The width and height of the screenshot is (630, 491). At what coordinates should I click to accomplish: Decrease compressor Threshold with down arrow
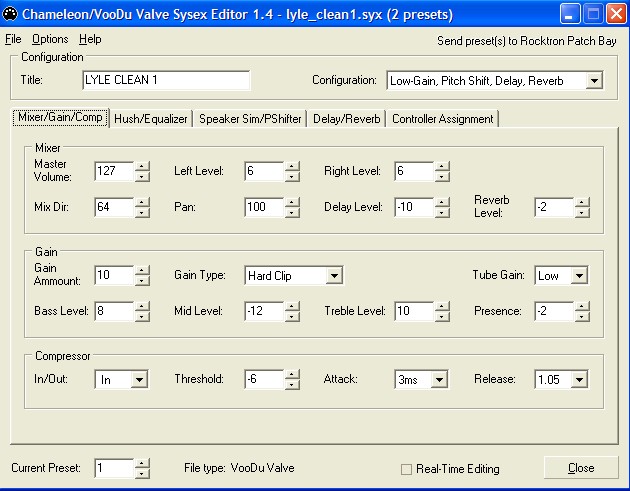[x=292, y=385]
